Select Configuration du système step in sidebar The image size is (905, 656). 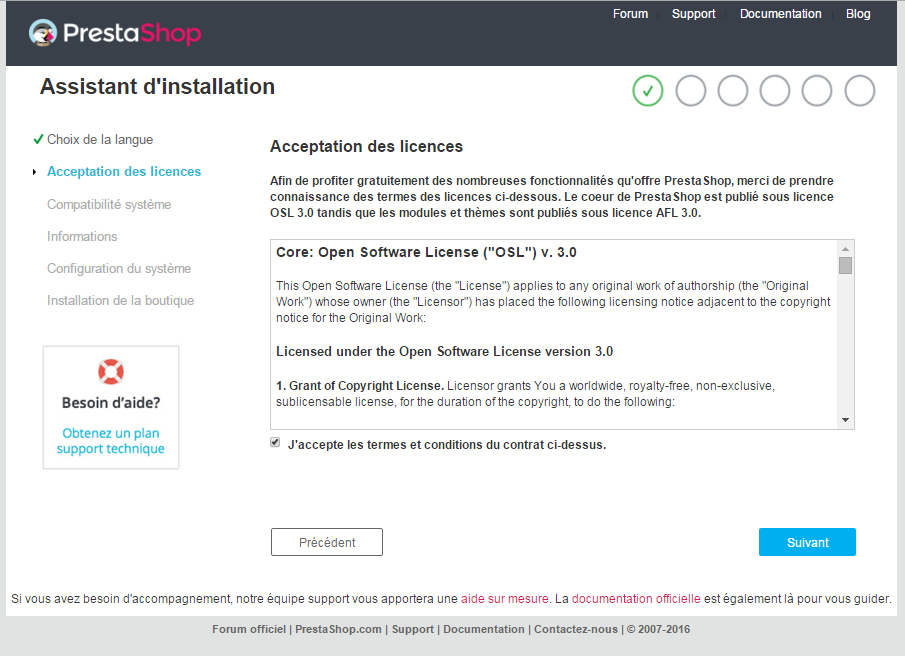pyautogui.click(x=119, y=268)
